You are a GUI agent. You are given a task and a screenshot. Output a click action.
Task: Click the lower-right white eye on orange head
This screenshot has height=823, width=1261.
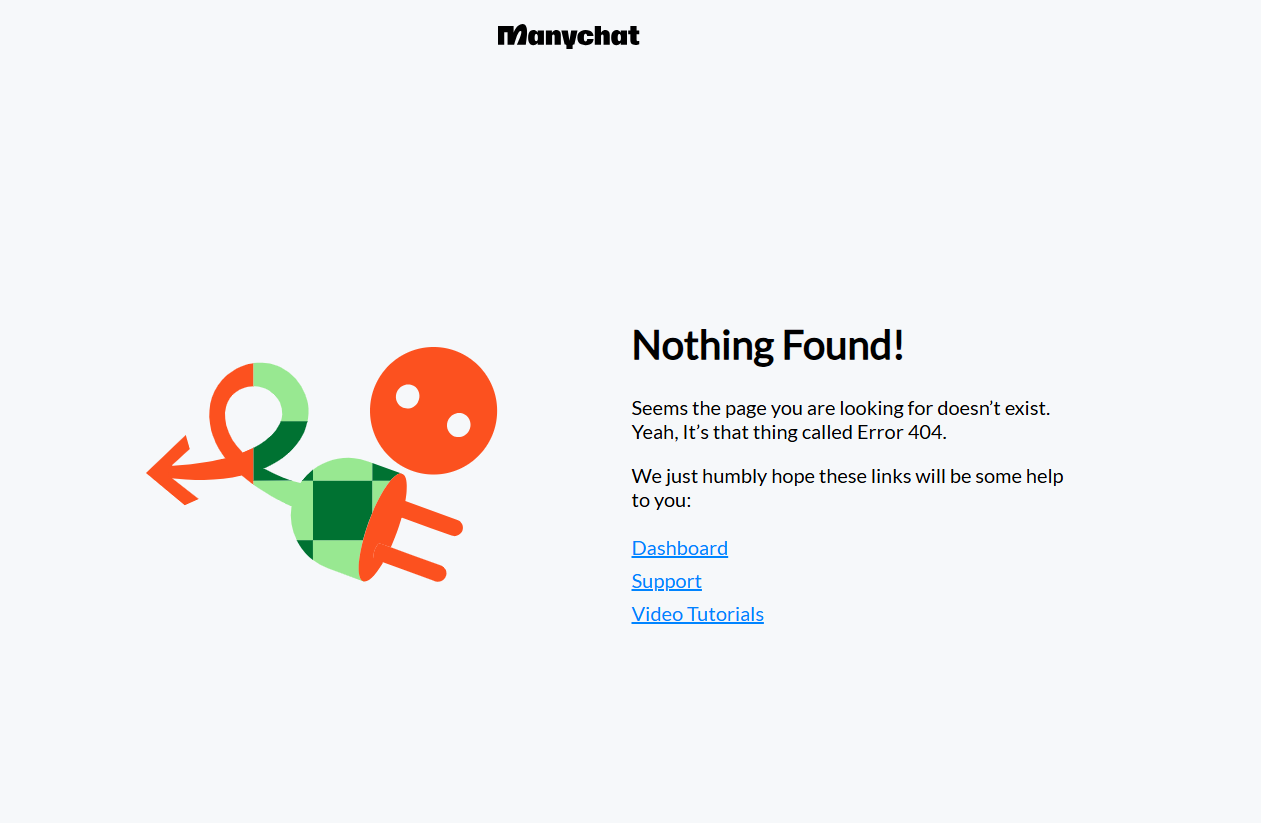(x=459, y=425)
